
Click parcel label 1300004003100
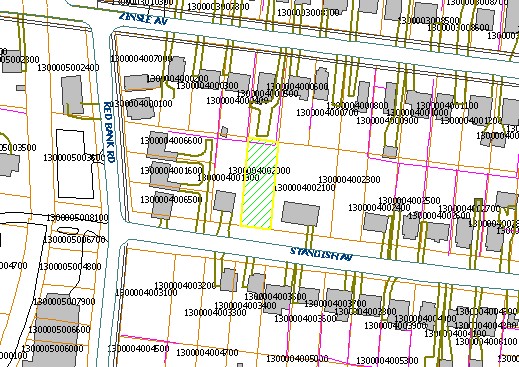pyautogui.click(x=146, y=293)
